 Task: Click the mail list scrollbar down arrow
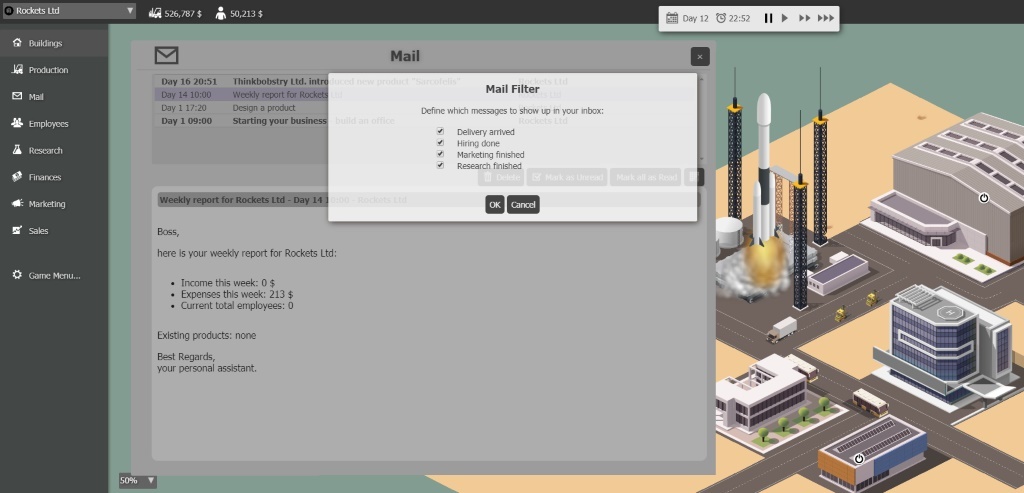(x=701, y=159)
